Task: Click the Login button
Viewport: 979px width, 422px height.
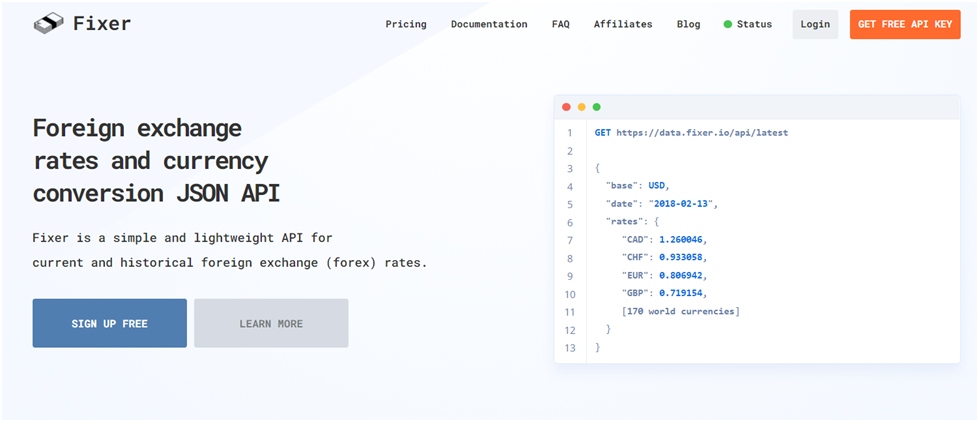Action: tap(815, 24)
